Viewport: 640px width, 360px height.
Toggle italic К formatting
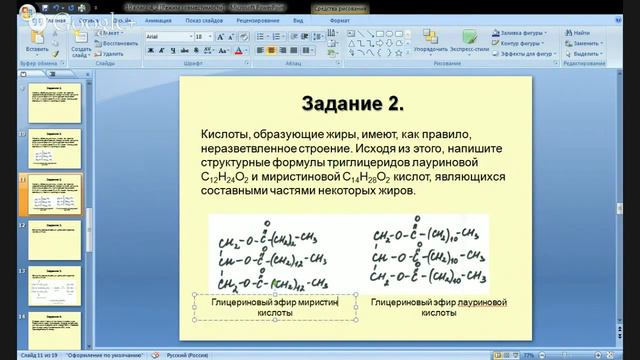coord(162,51)
